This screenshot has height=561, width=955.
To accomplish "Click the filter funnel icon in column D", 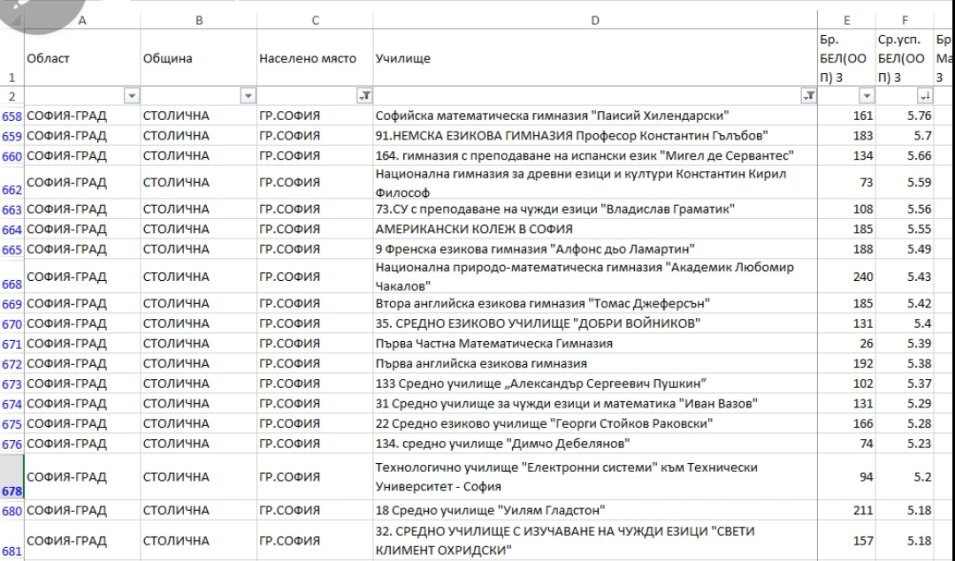I will click(809, 95).
